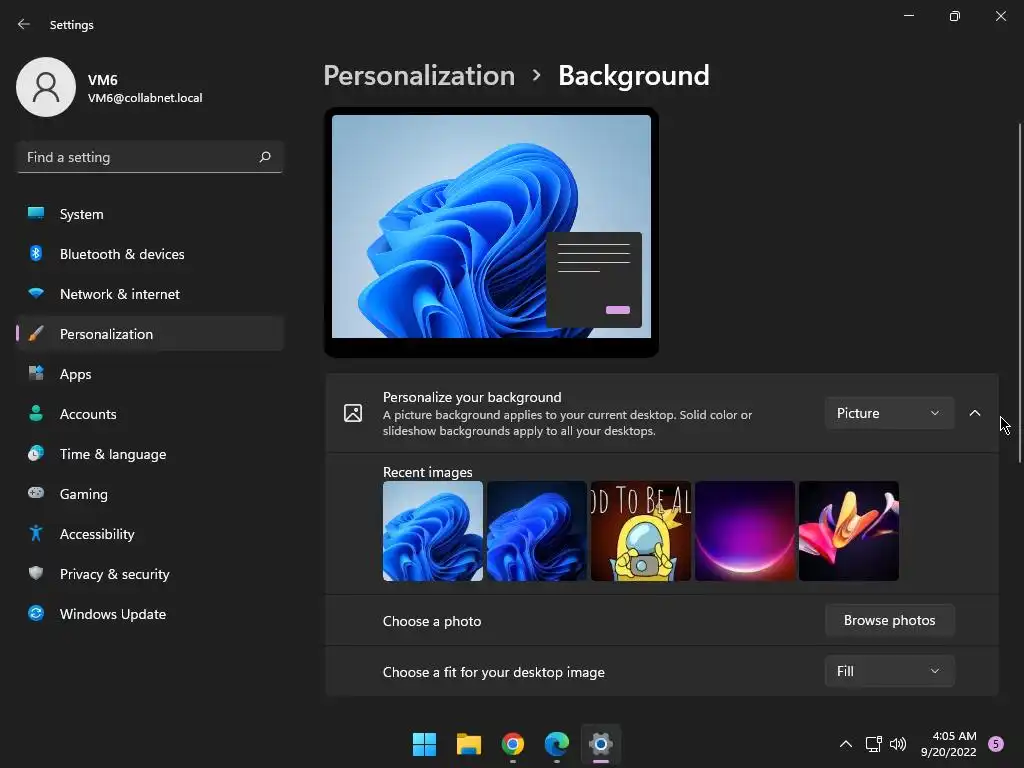Click the Choose a photo label
The width and height of the screenshot is (1024, 768).
point(432,620)
